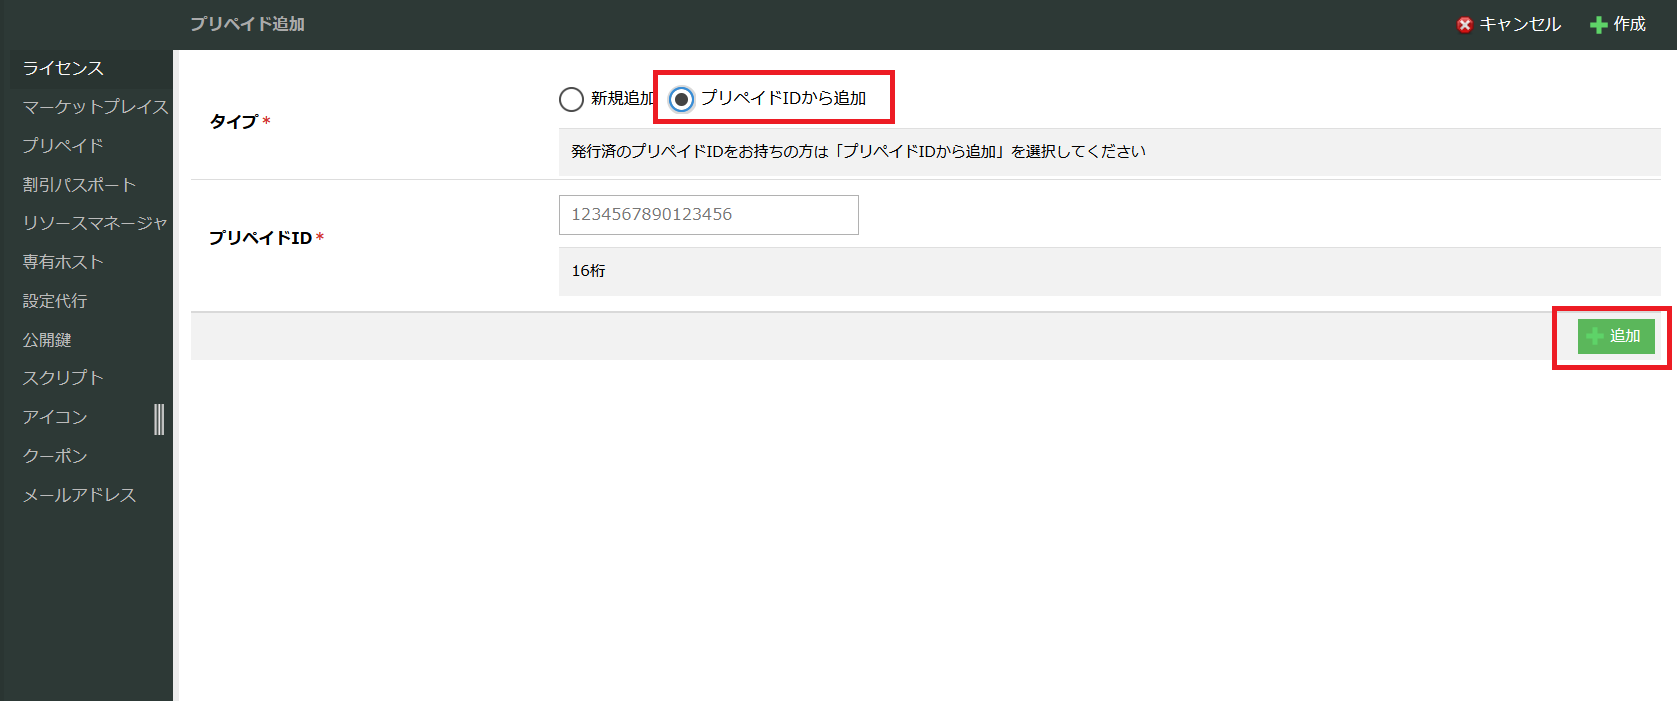Screen dimensions: 1677x701
Task: Click the green plus 作成 icon
Action: [x=1599, y=25]
